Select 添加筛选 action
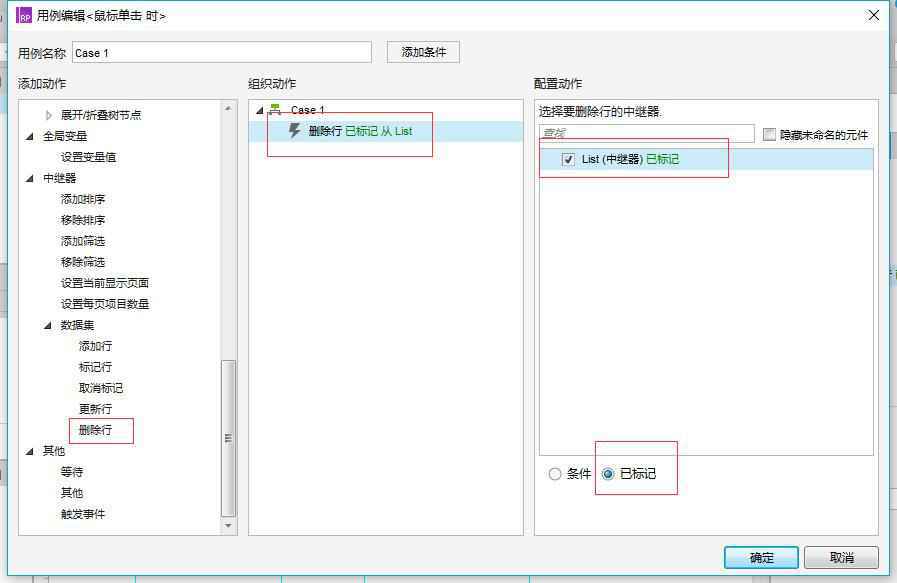This screenshot has height=583, width=897. 83,241
